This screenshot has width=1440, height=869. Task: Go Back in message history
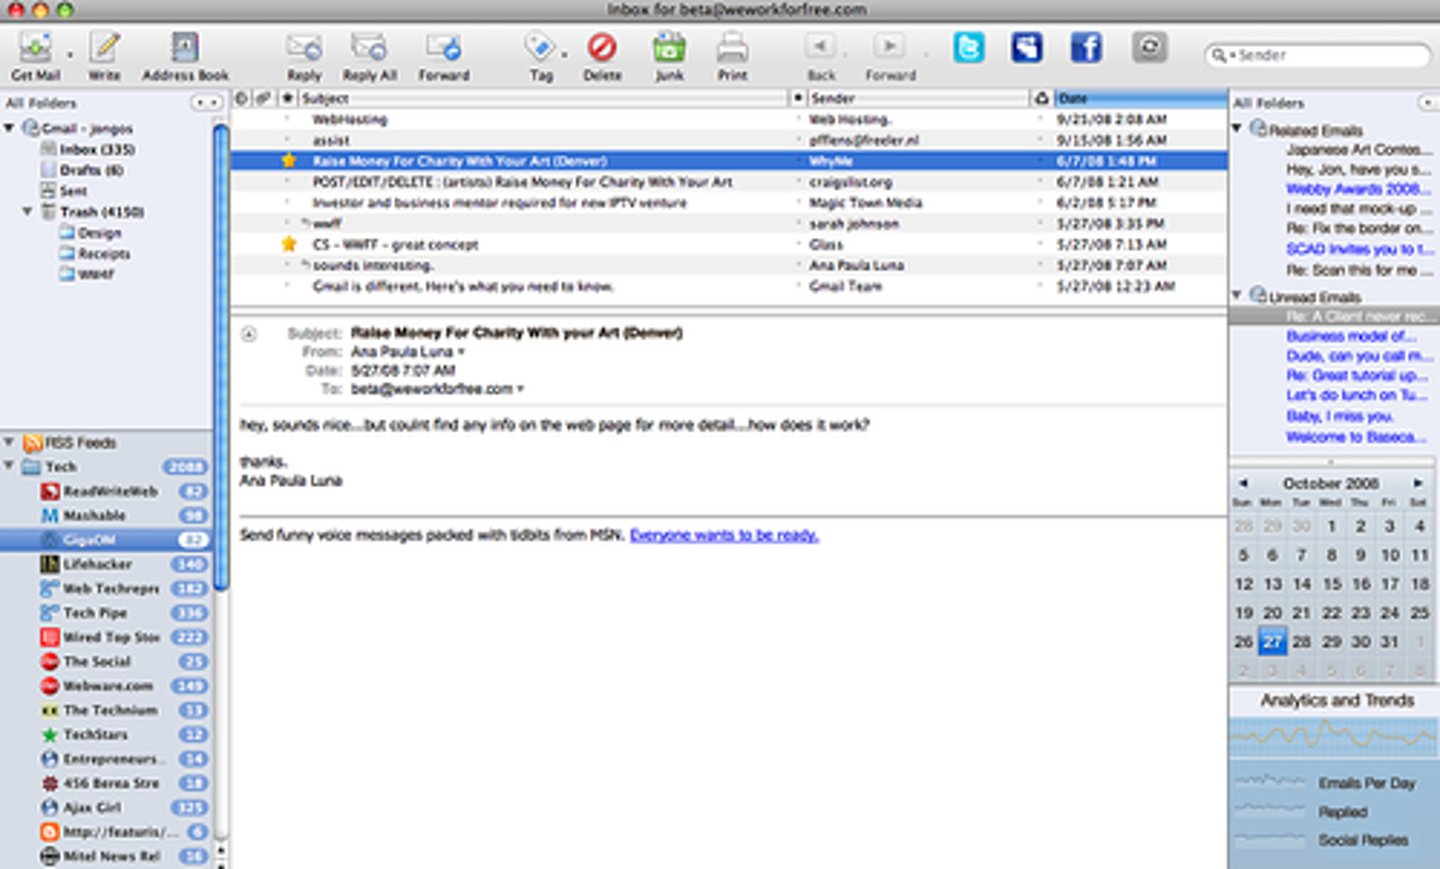tap(820, 46)
